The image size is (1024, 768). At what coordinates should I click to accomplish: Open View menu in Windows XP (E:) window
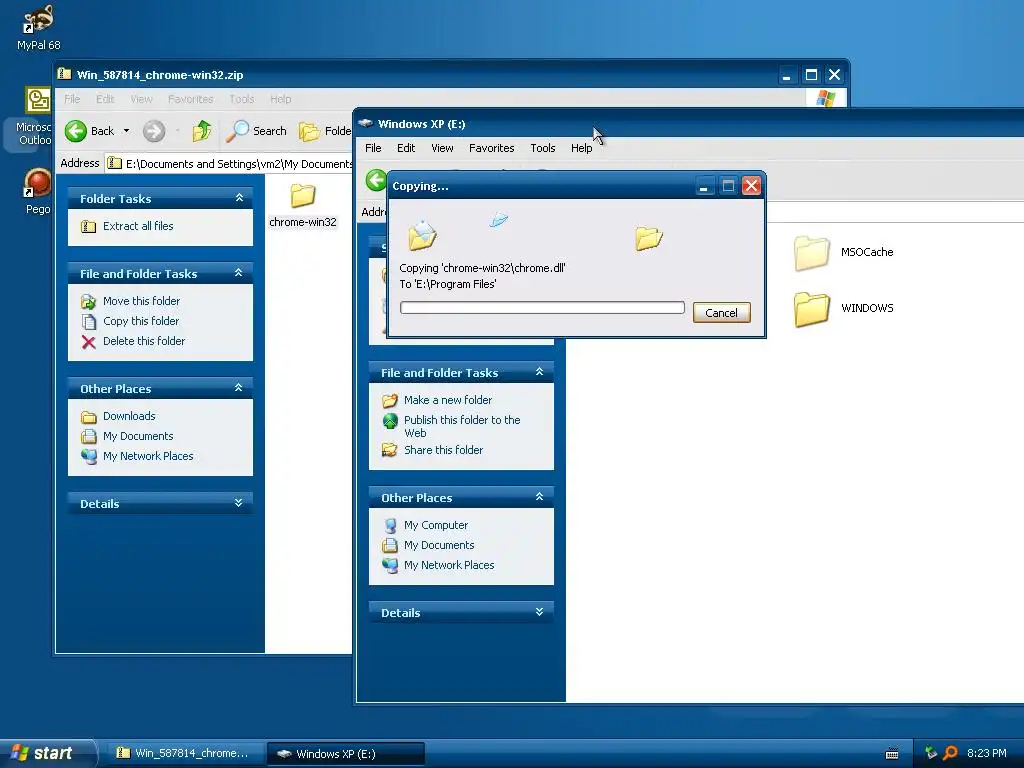click(442, 148)
